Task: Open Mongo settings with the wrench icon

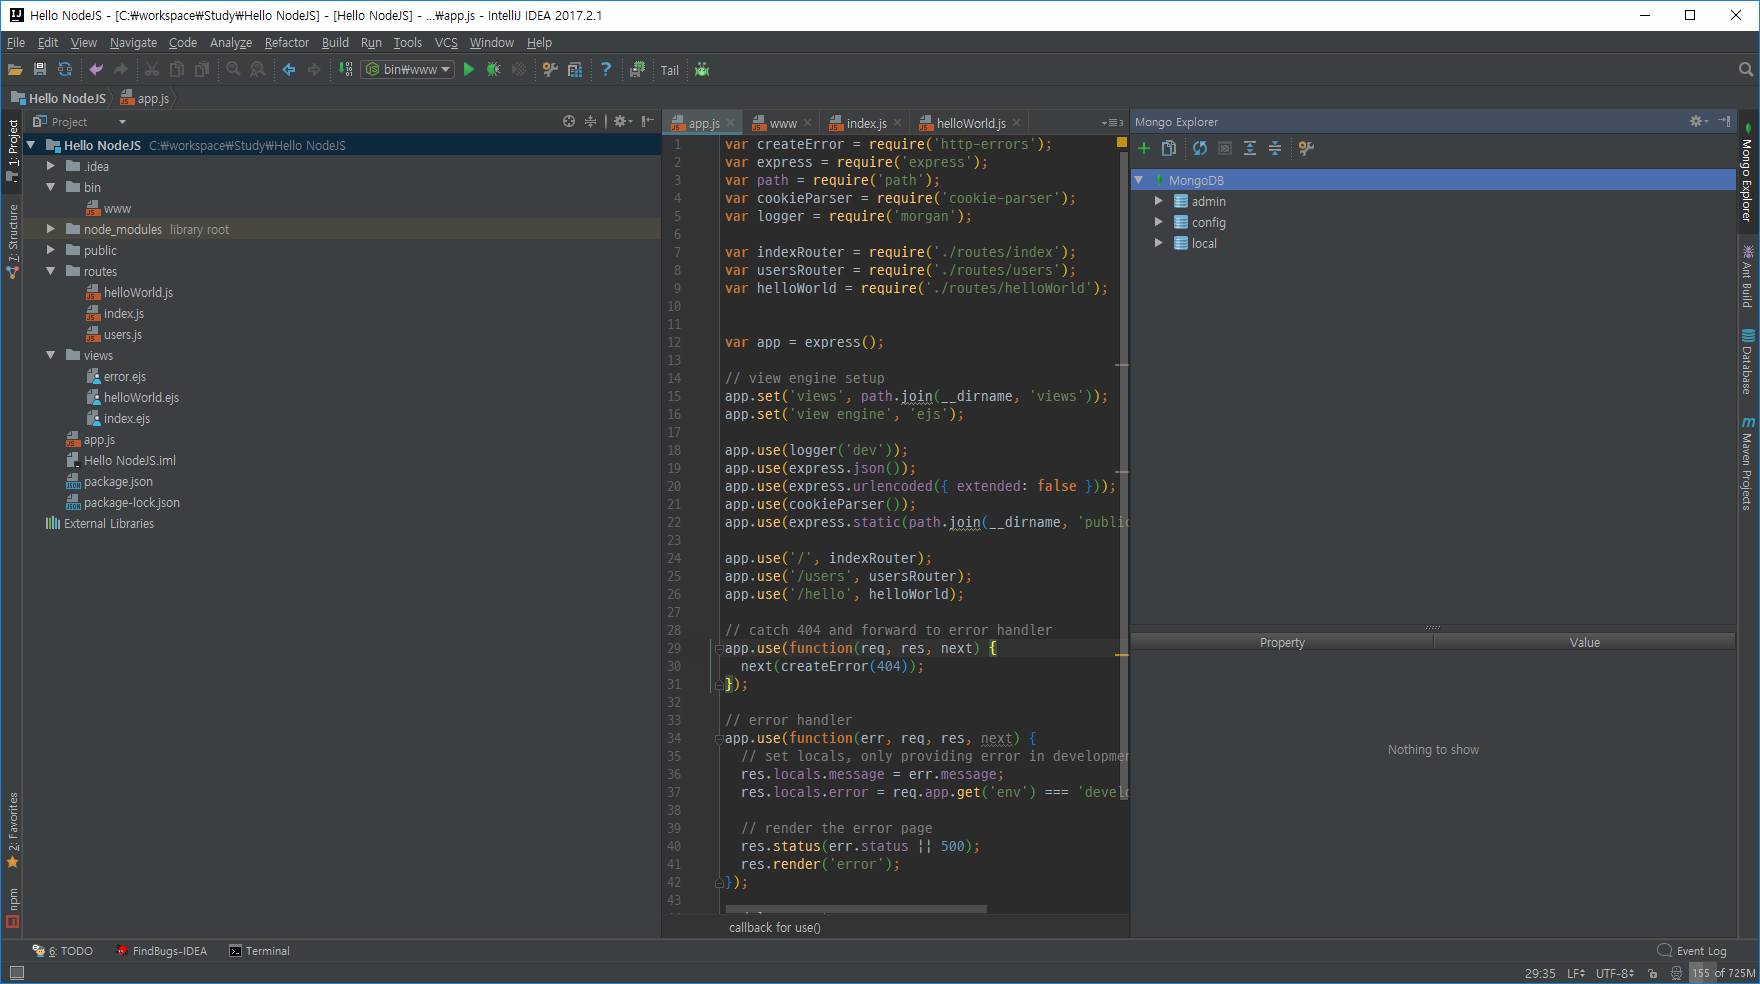Action: 1306,148
